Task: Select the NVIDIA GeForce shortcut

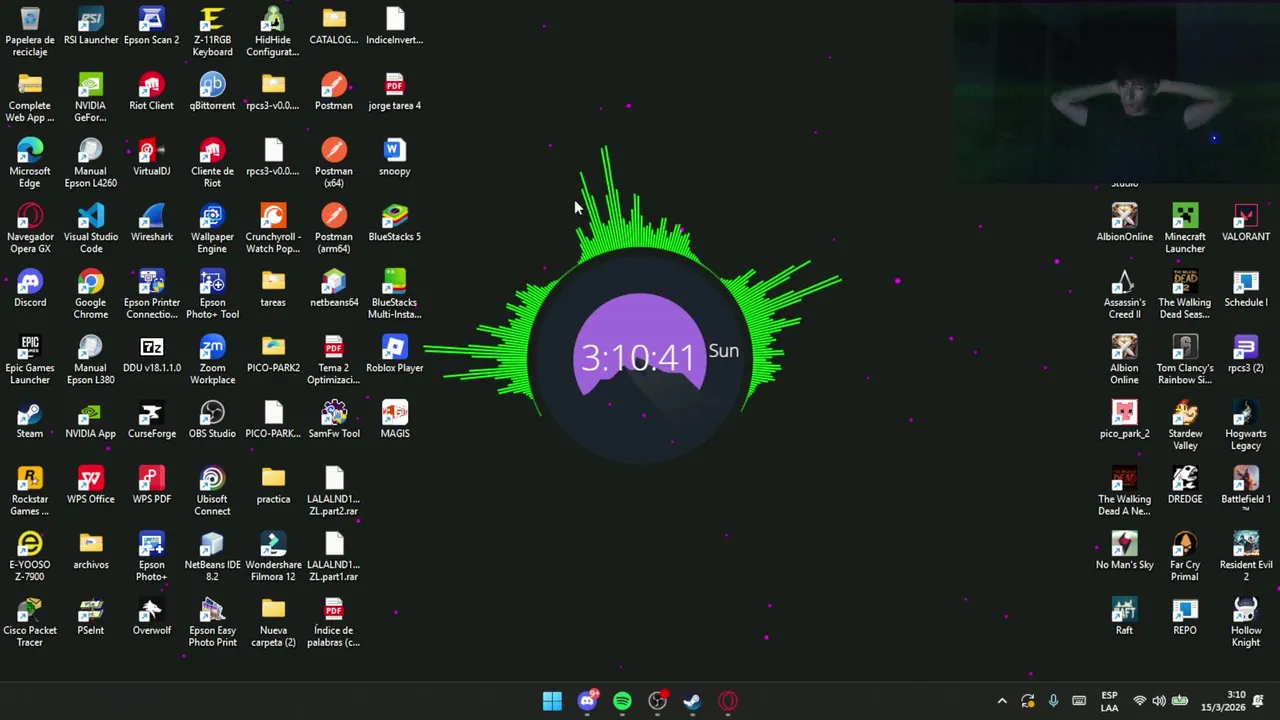Action: point(90,97)
